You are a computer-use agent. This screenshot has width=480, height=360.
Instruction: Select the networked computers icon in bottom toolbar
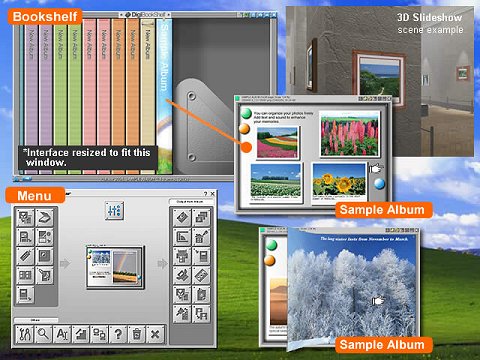click(x=99, y=334)
